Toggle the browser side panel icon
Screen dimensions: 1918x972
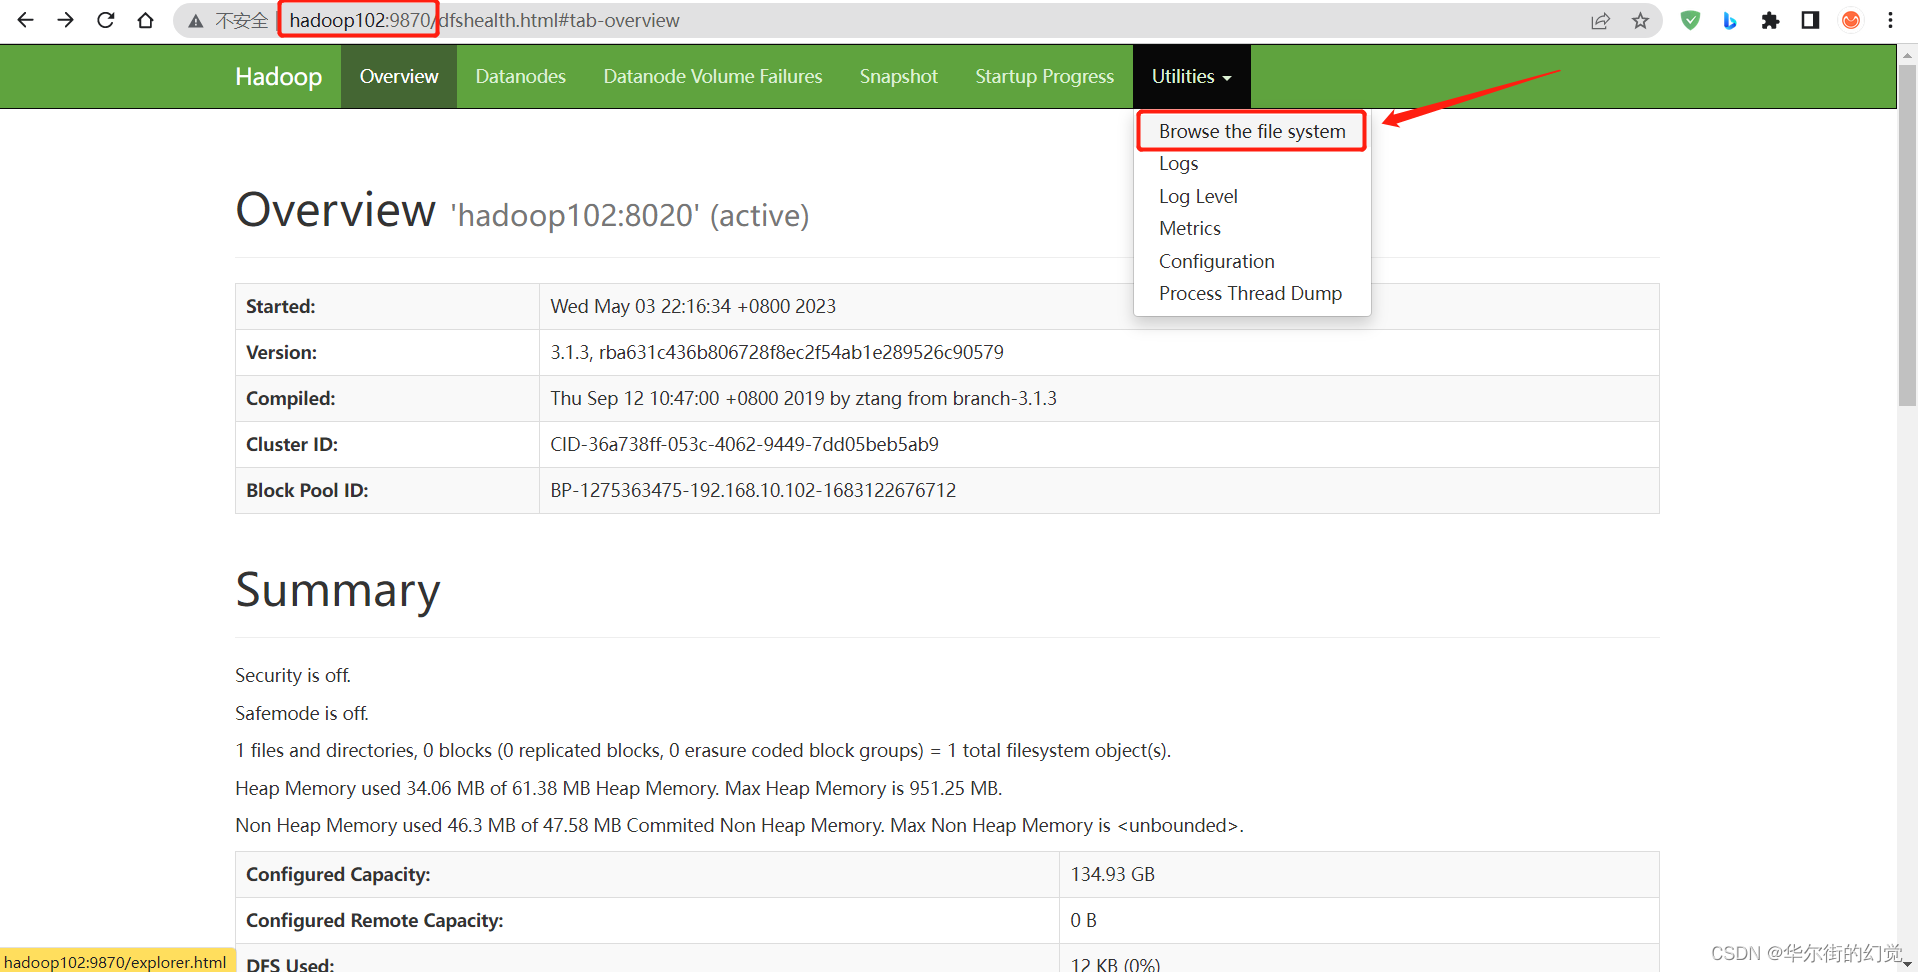tap(1810, 20)
